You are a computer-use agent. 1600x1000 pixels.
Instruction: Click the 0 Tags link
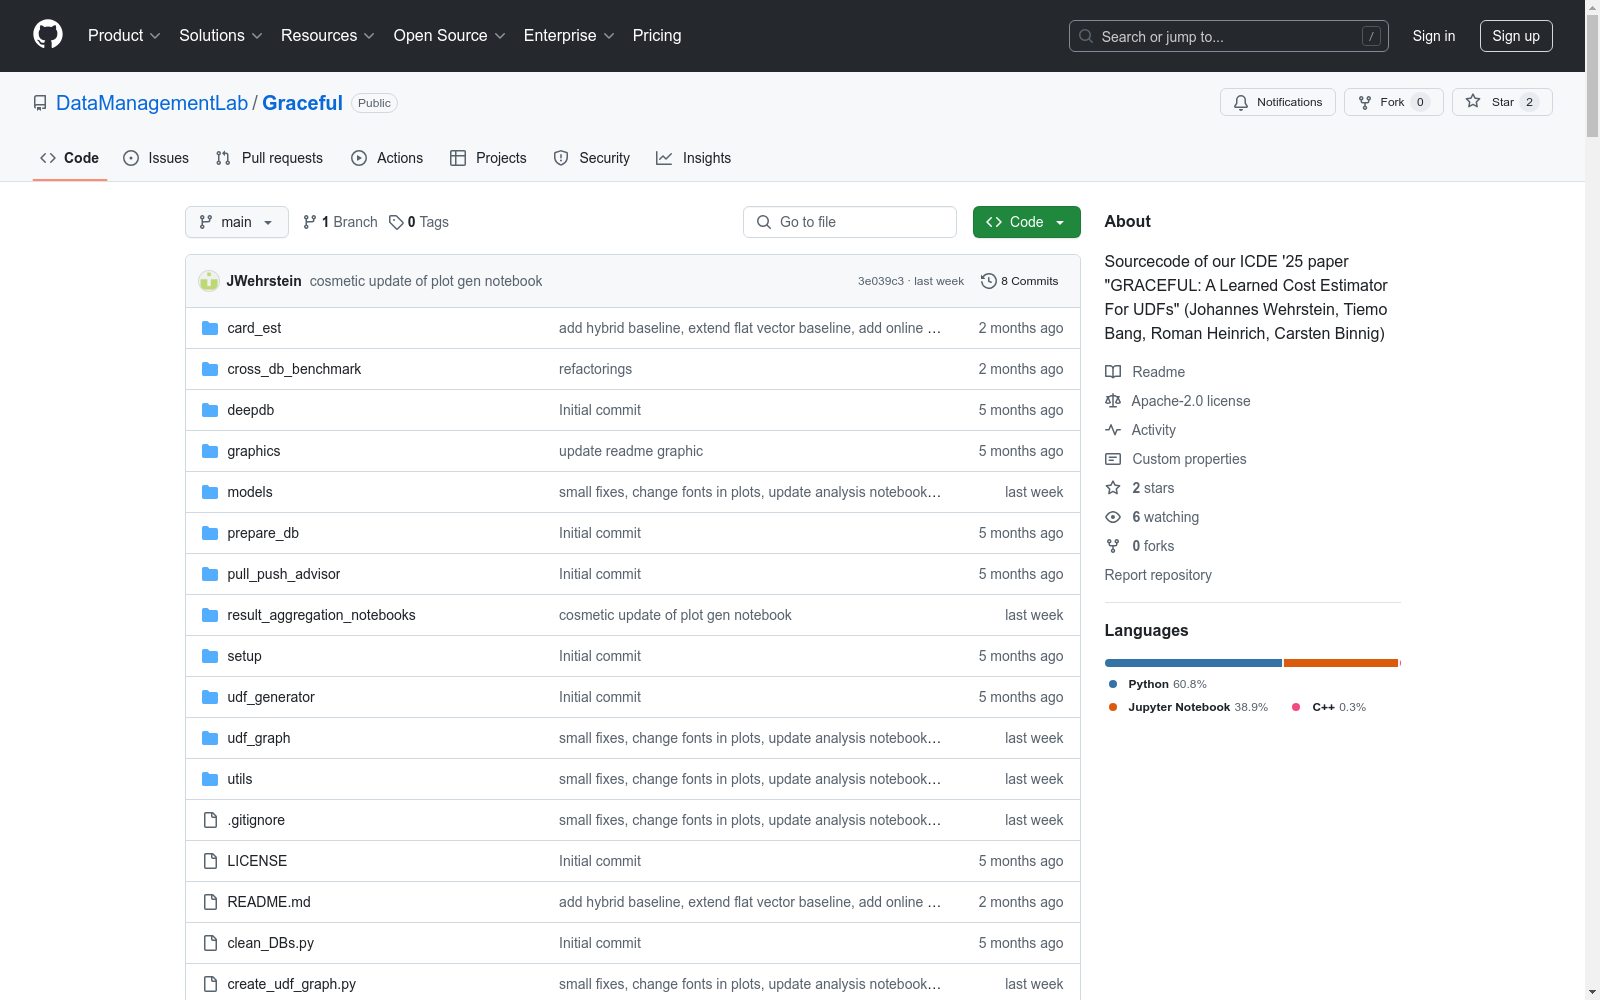click(419, 222)
